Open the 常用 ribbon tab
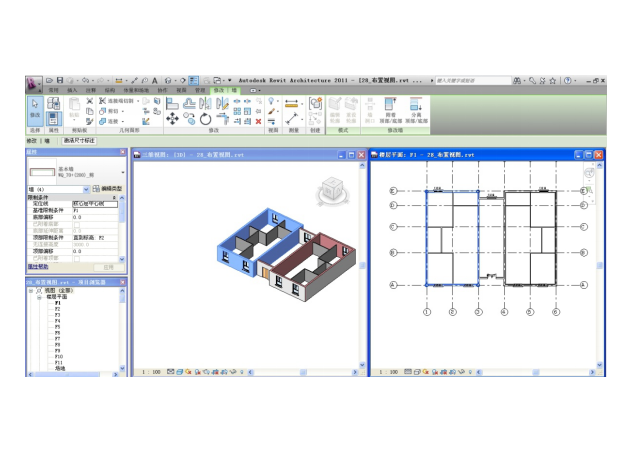 click(x=54, y=90)
